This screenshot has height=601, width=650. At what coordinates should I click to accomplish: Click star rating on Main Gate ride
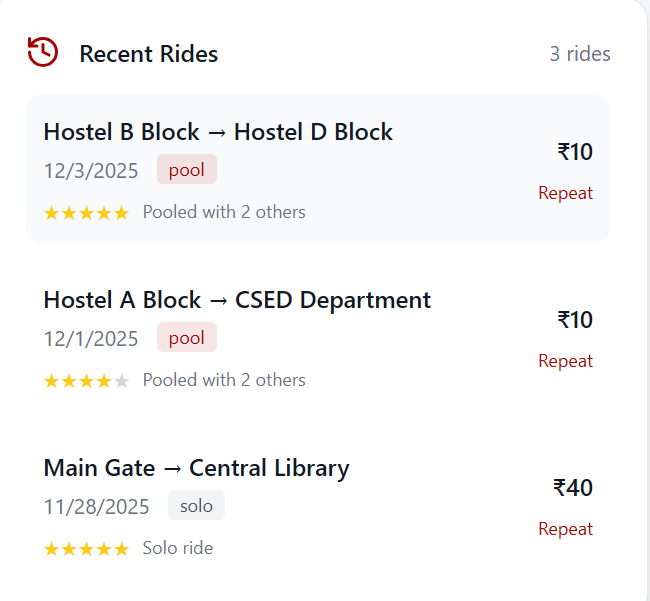(x=86, y=549)
